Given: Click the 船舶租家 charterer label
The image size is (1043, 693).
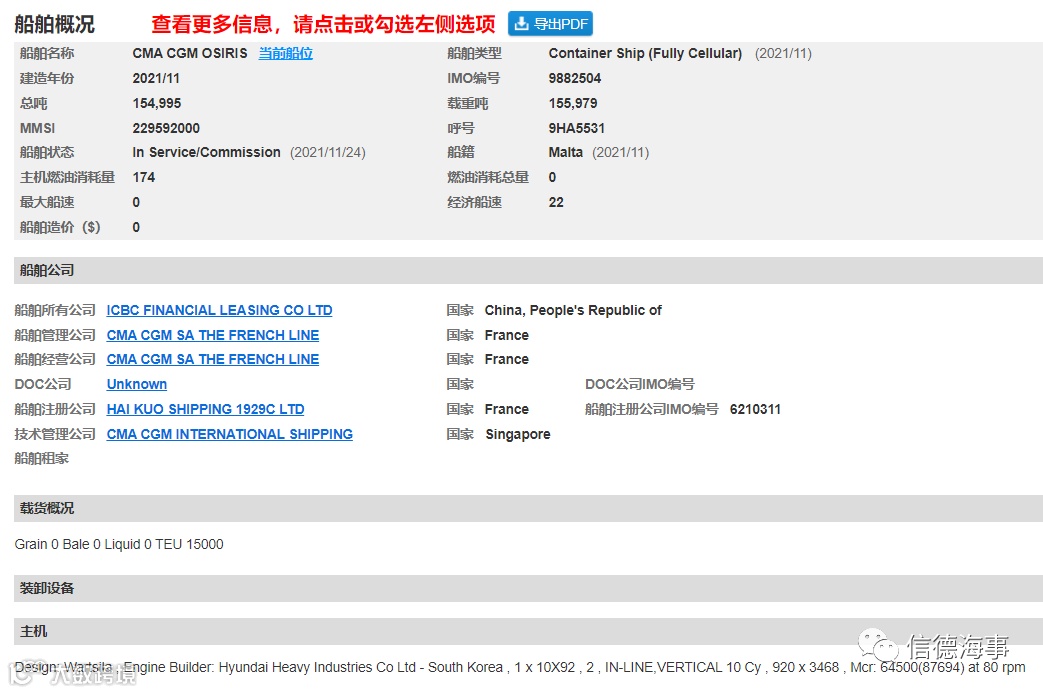Looking at the screenshot, I should [42, 459].
